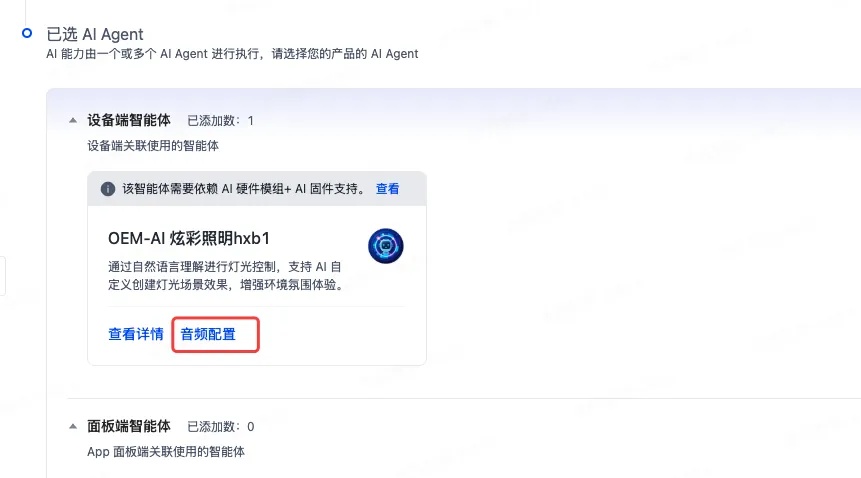Click the info icon in the gray banner
The image size is (861, 478).
coord(108,189)
